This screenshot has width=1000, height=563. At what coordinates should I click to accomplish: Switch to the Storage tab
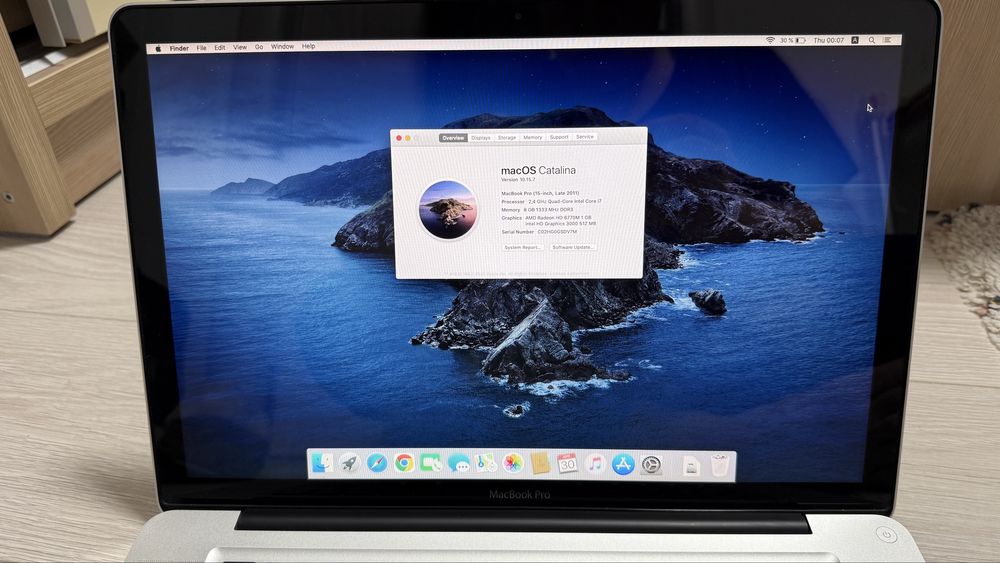click(507, 138)
